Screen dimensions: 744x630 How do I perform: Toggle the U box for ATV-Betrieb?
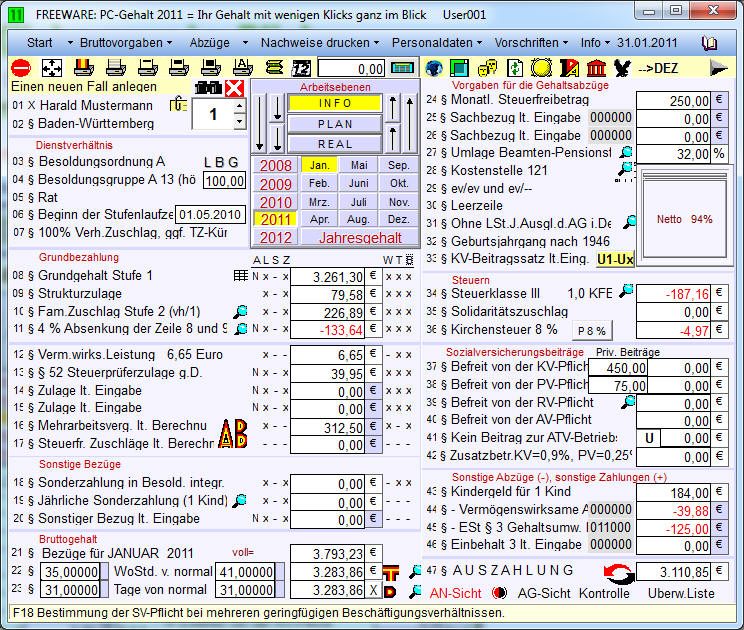click(649, 438)
